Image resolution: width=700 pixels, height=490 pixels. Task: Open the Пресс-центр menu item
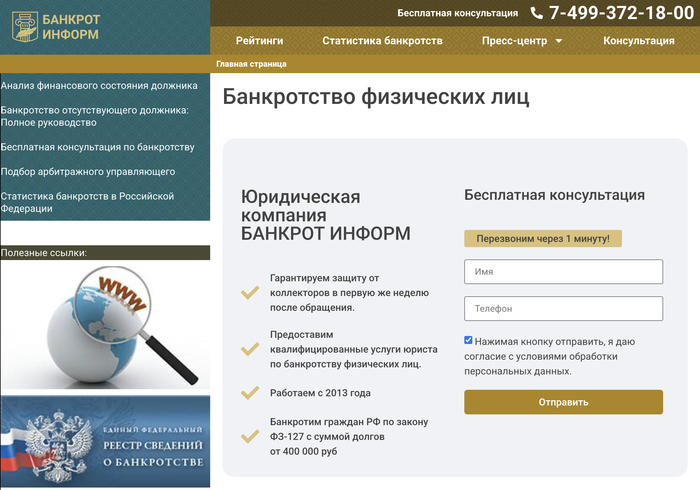point(514,41)
